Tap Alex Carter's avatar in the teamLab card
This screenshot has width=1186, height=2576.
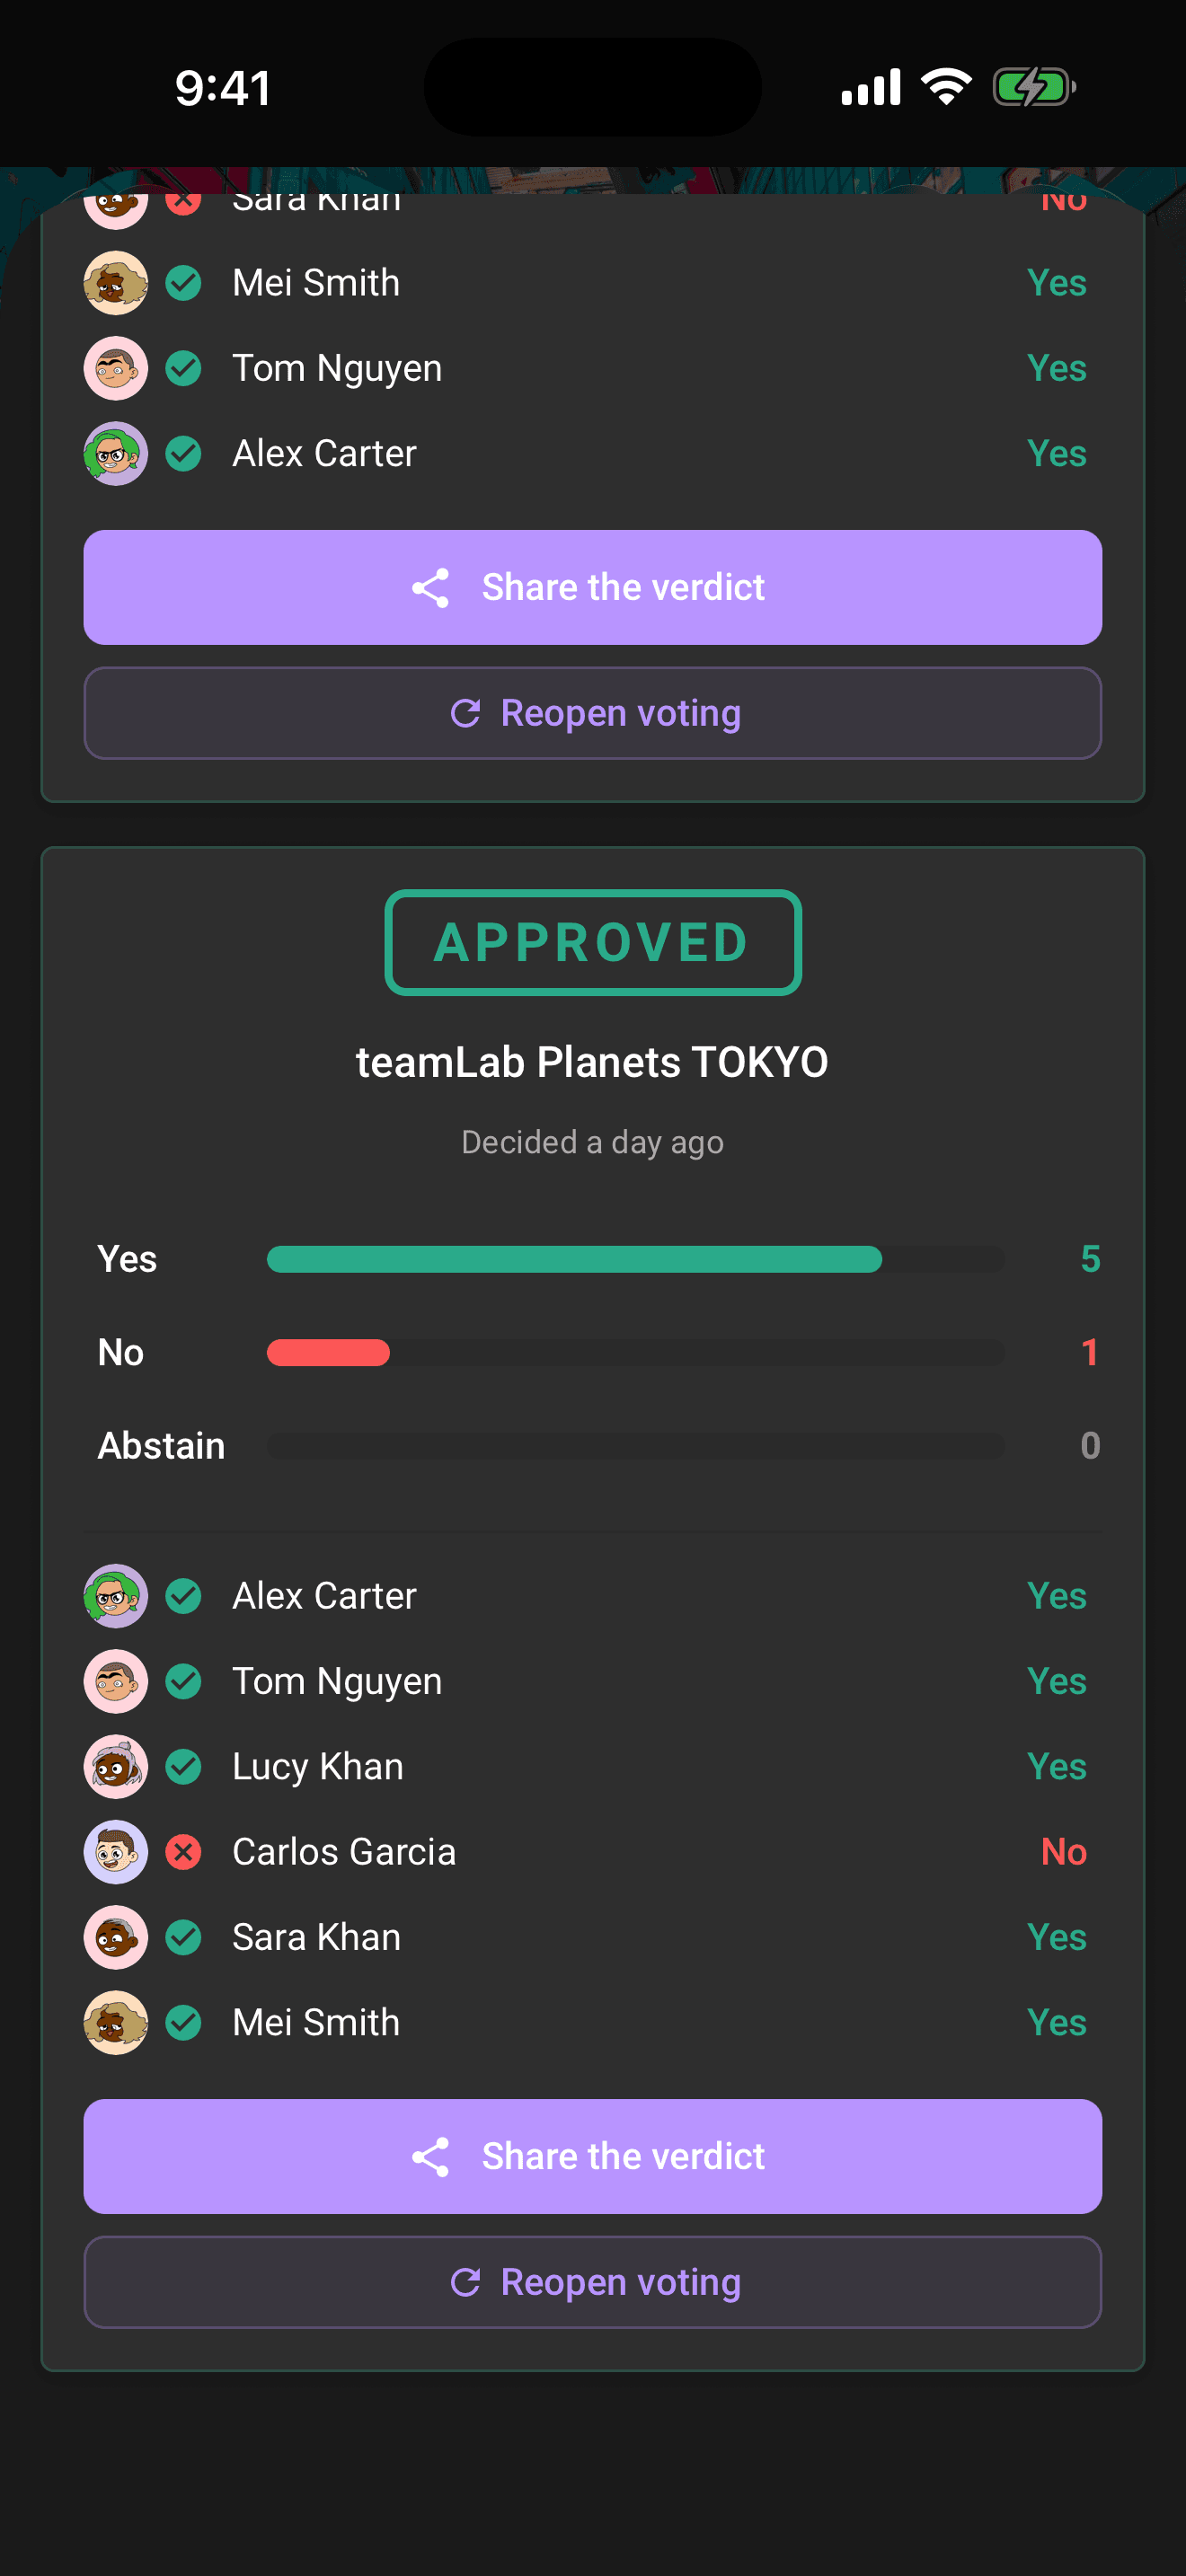coord(116,1596)
